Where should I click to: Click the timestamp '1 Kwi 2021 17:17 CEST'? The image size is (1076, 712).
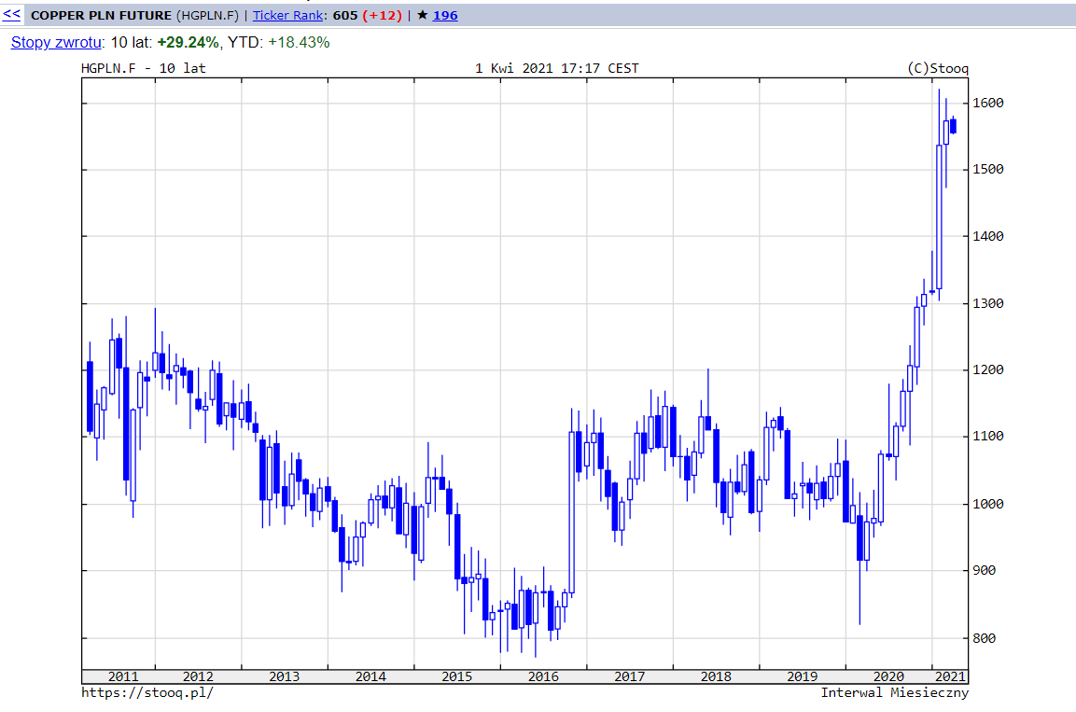(x=557, y=68)
